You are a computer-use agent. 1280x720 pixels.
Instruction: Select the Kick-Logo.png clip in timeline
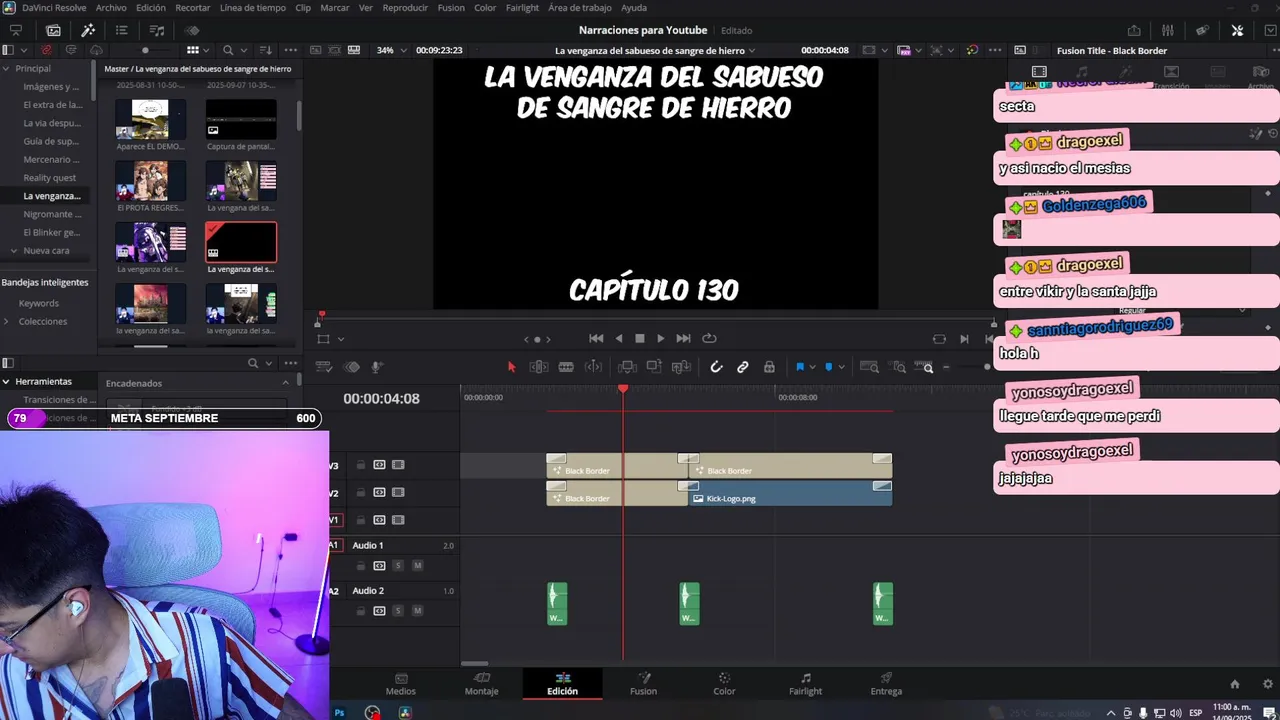point(790,494)
